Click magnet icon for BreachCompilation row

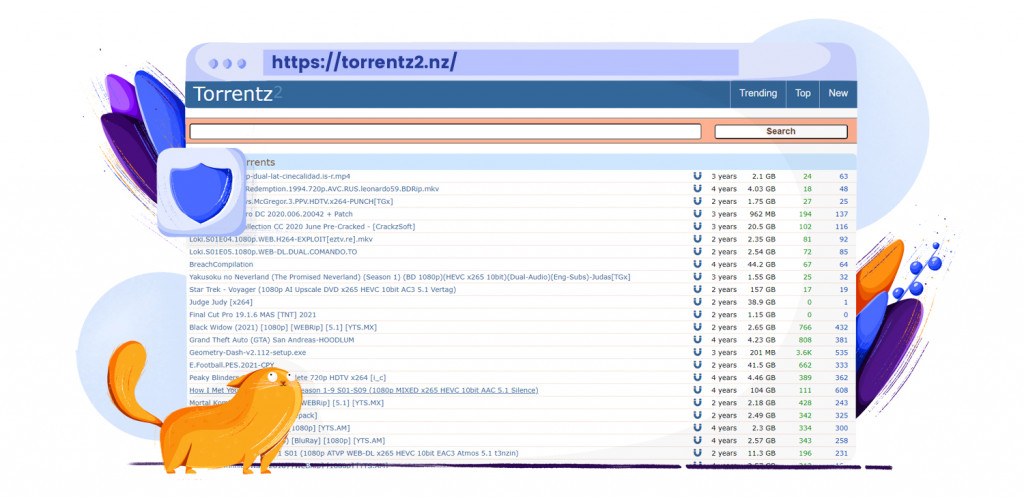click(x=697, y=264)
